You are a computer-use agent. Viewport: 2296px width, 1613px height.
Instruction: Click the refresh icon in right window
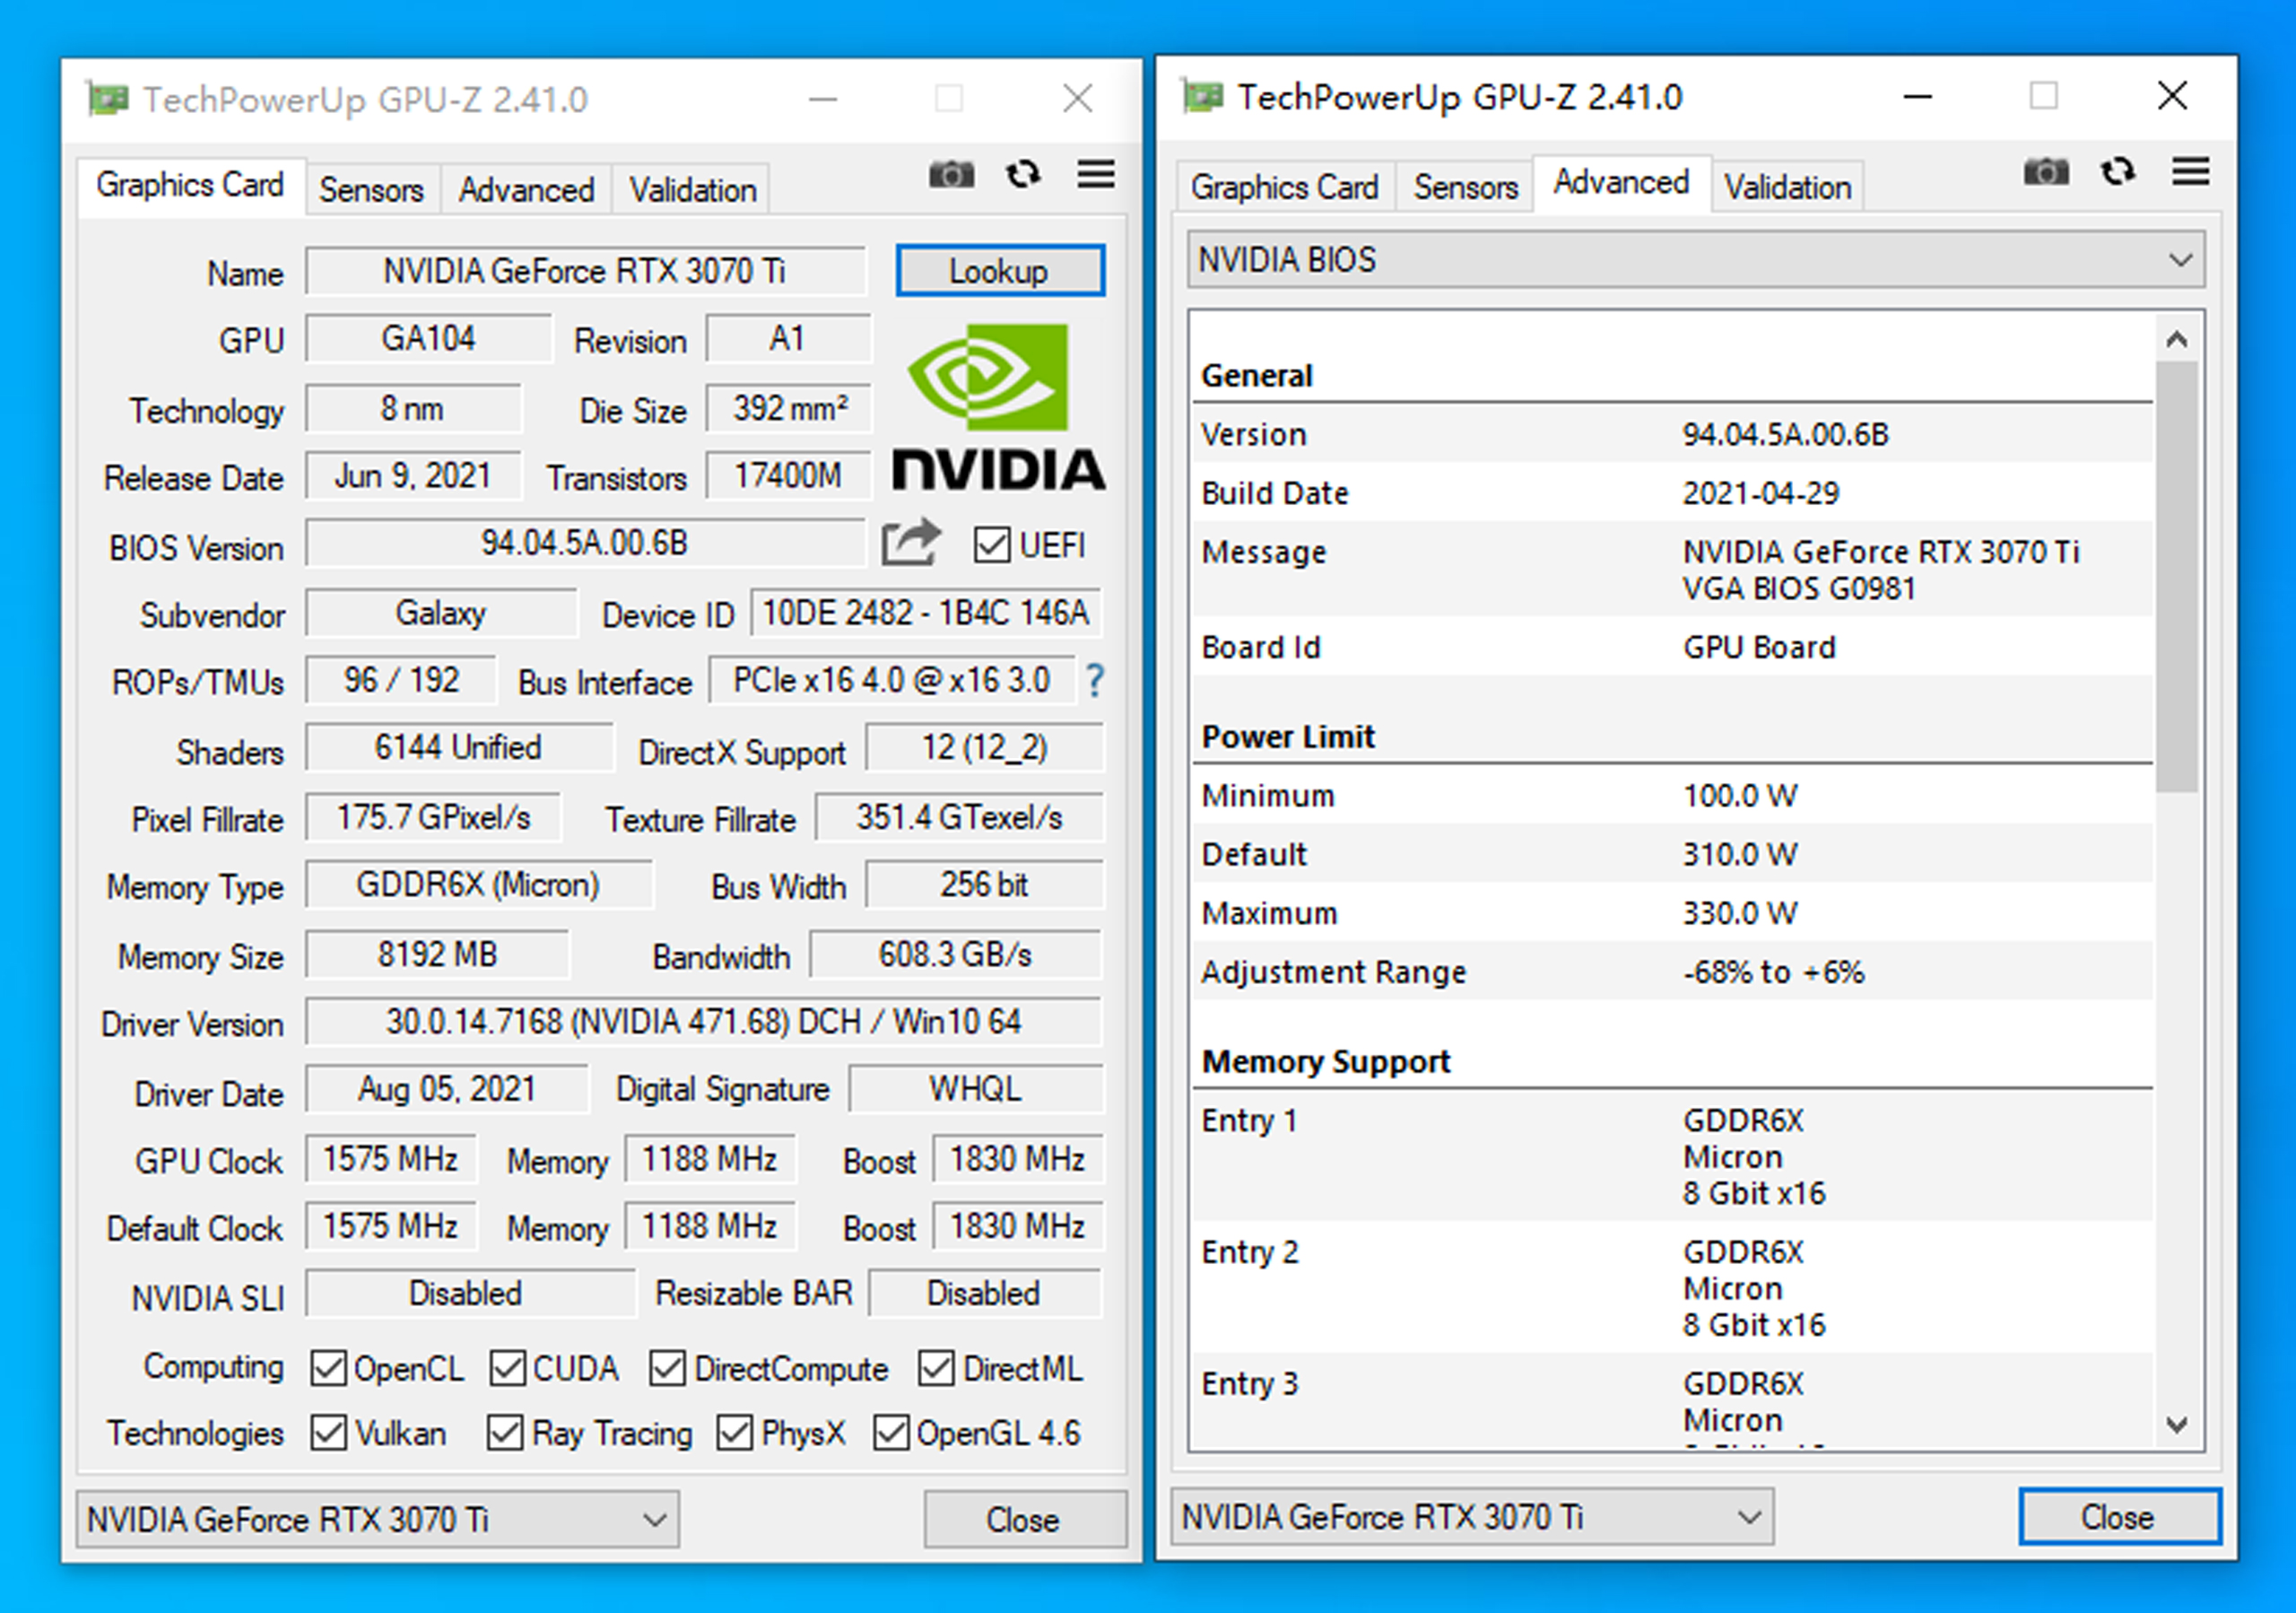(2117, 172)
